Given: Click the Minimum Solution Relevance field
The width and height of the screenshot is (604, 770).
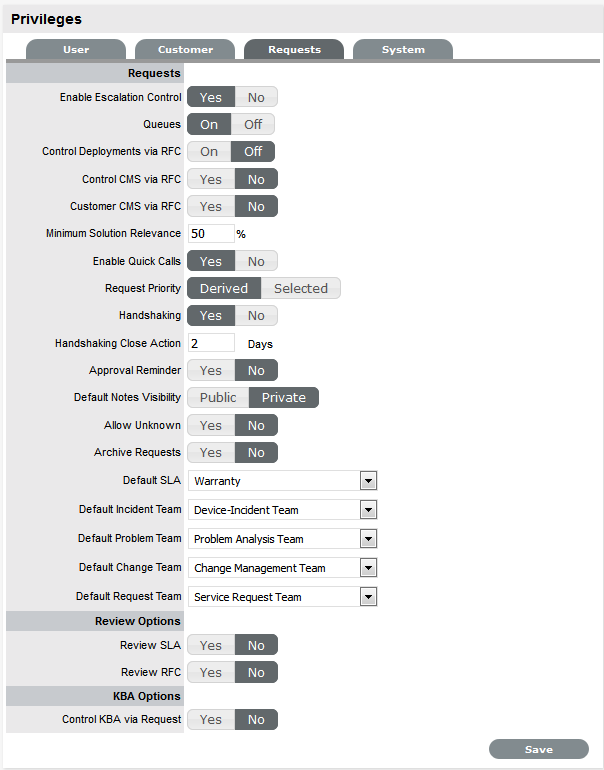Looking at the screenshot, I should coord(210,234).
